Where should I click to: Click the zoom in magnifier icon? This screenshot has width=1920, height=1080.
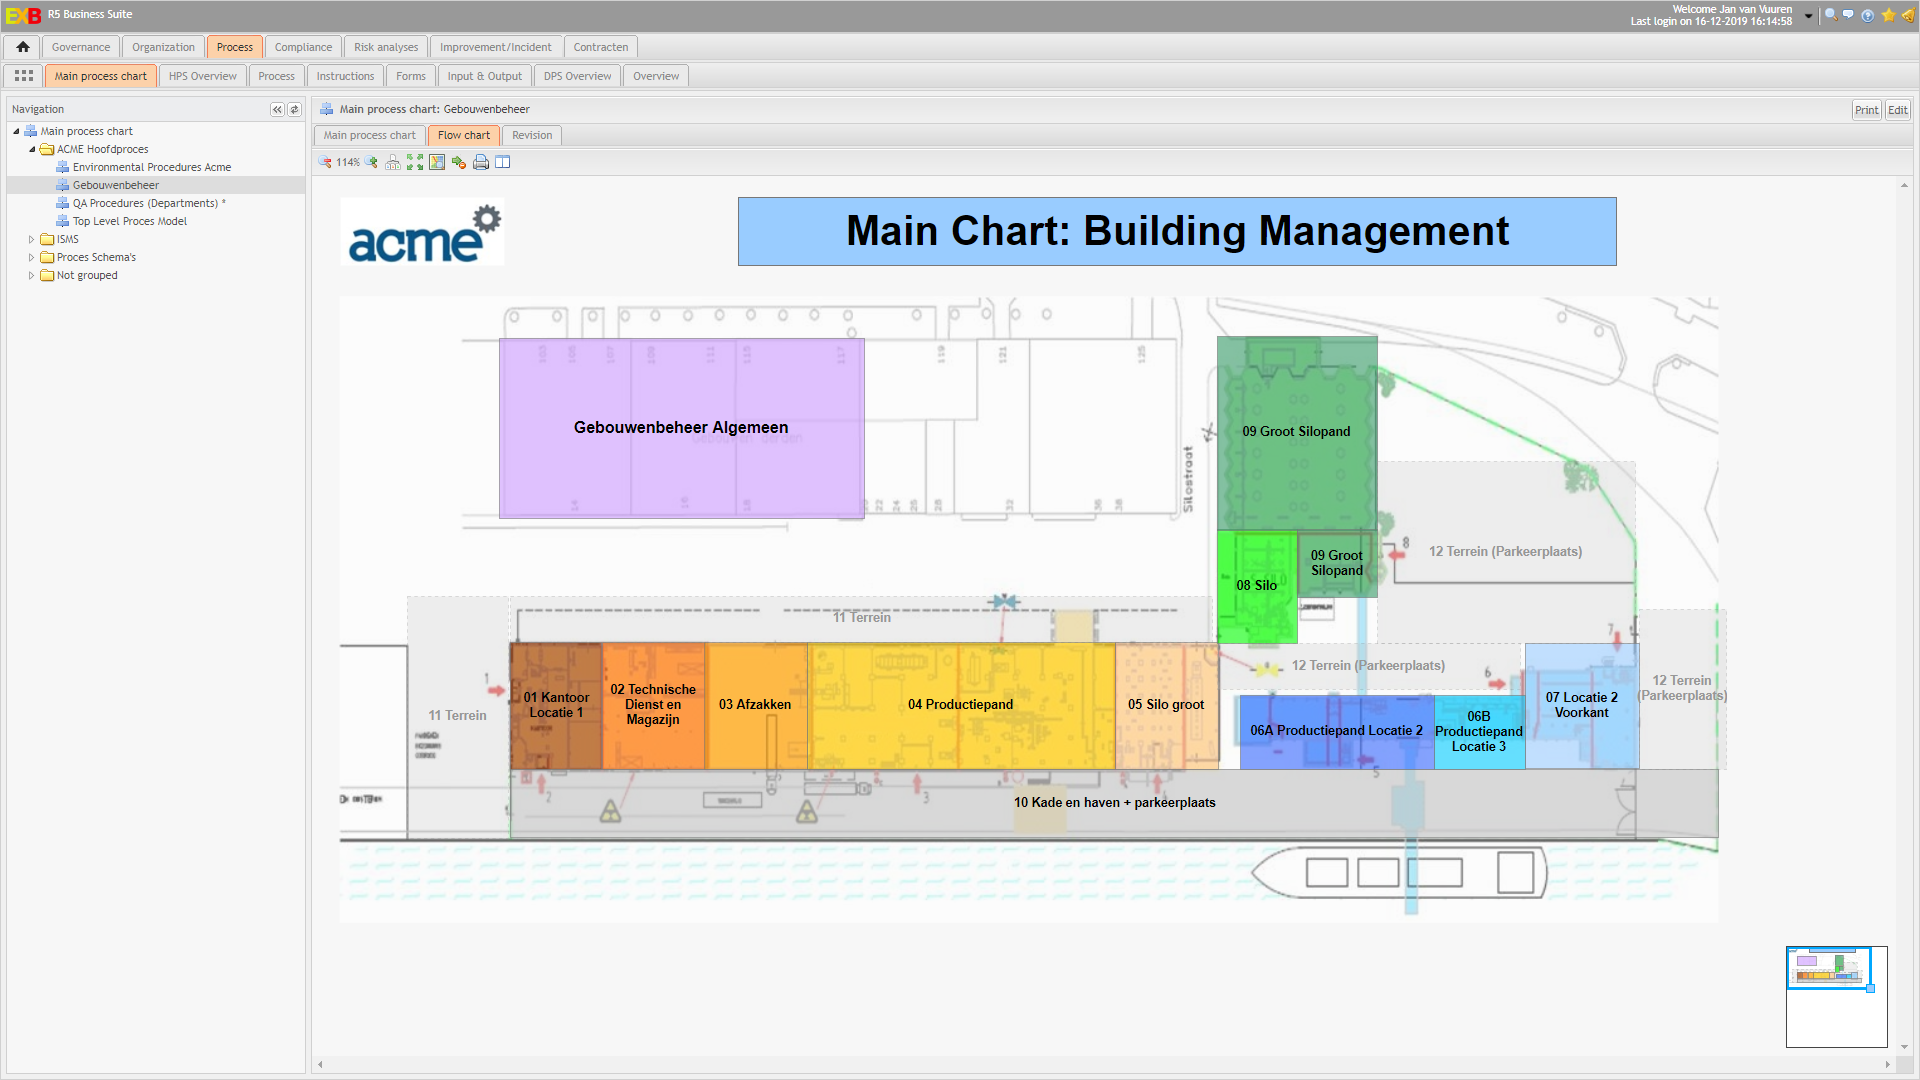(x=372, y=162)
